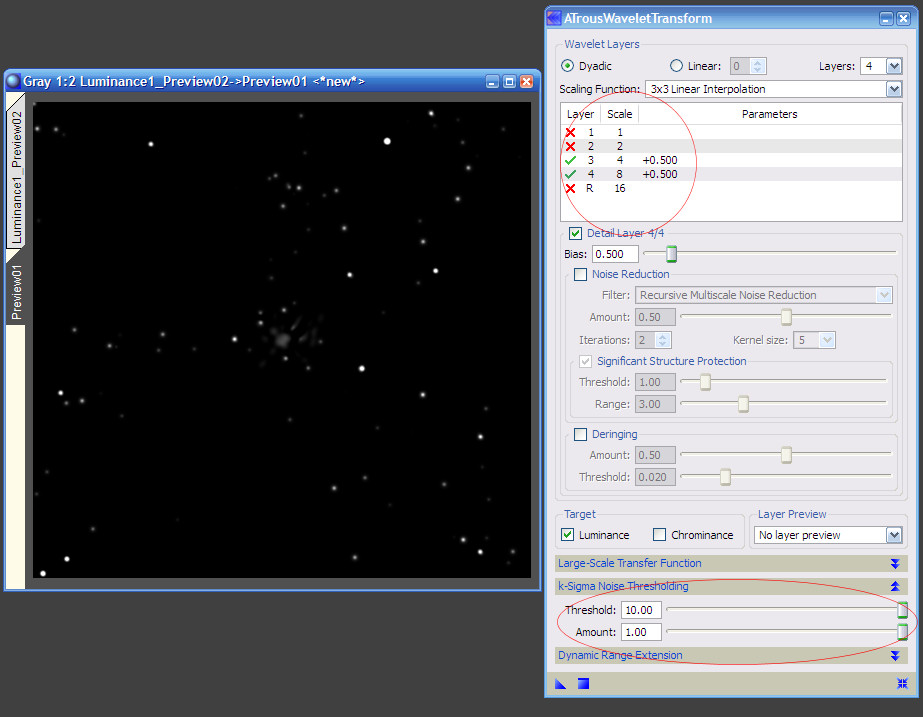The width and height of the screenshot is (923, 717).
Task: Click the noise reduction Amount slider
Action: pos(786,317)
